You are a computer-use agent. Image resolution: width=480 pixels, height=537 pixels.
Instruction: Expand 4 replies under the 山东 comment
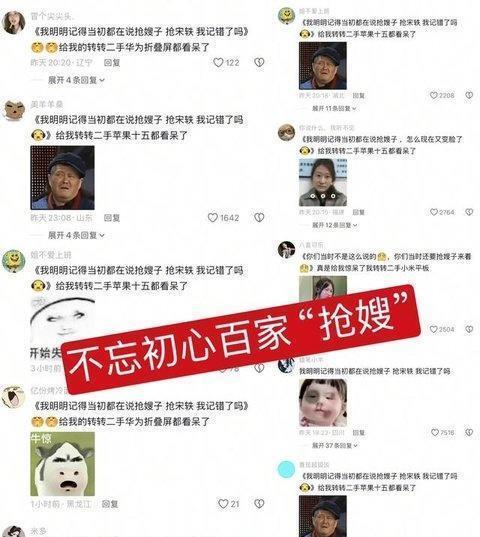pyautogui.click(x=76, y=235)
